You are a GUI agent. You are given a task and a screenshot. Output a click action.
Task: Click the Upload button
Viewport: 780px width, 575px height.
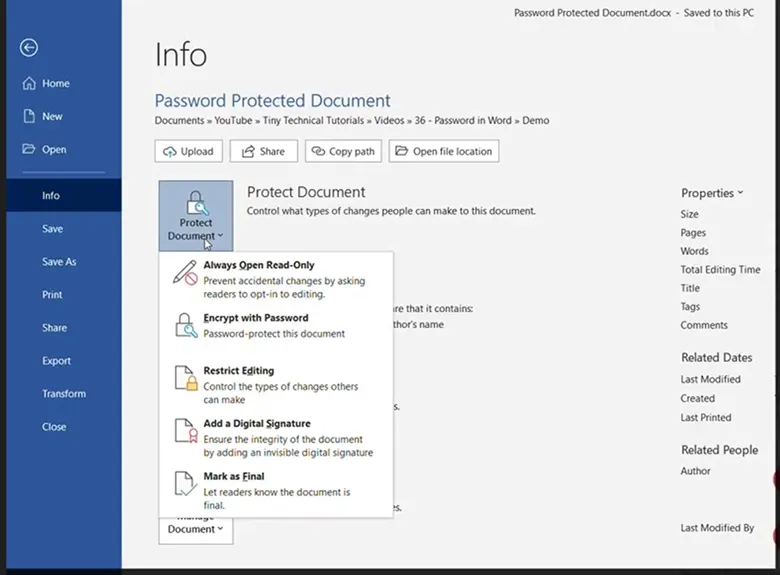[x=189, y=151]
